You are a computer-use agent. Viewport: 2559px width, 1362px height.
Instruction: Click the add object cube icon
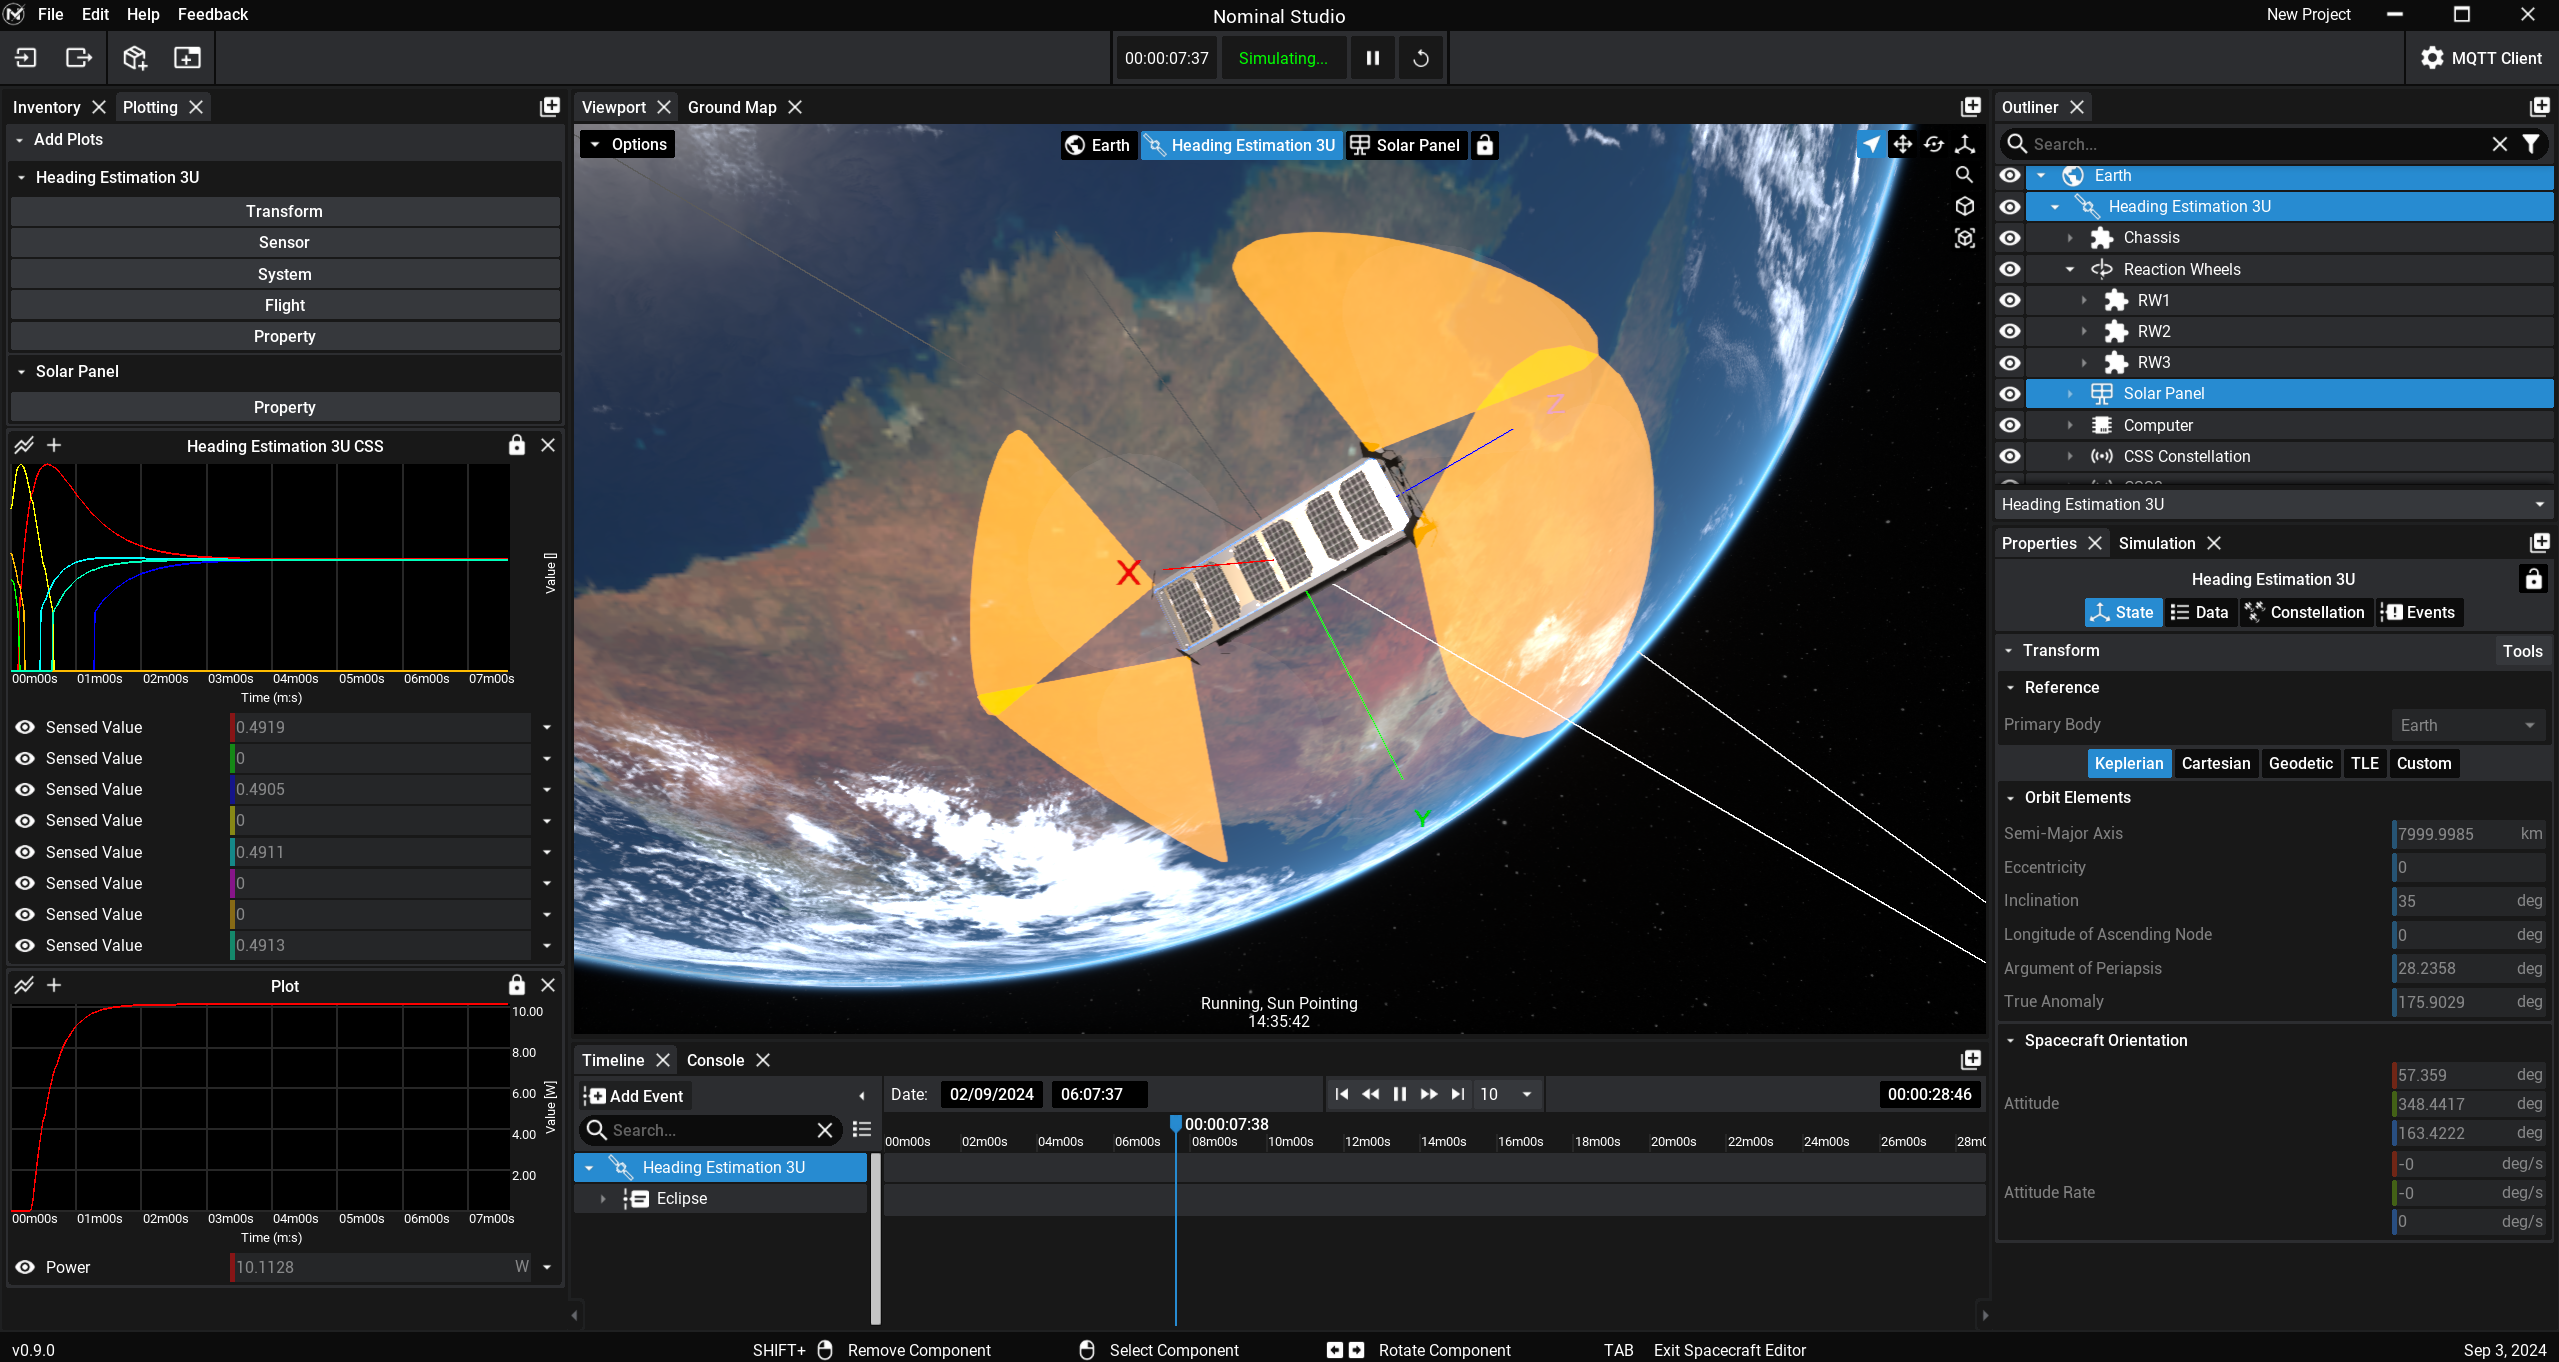tap(135, 58)
